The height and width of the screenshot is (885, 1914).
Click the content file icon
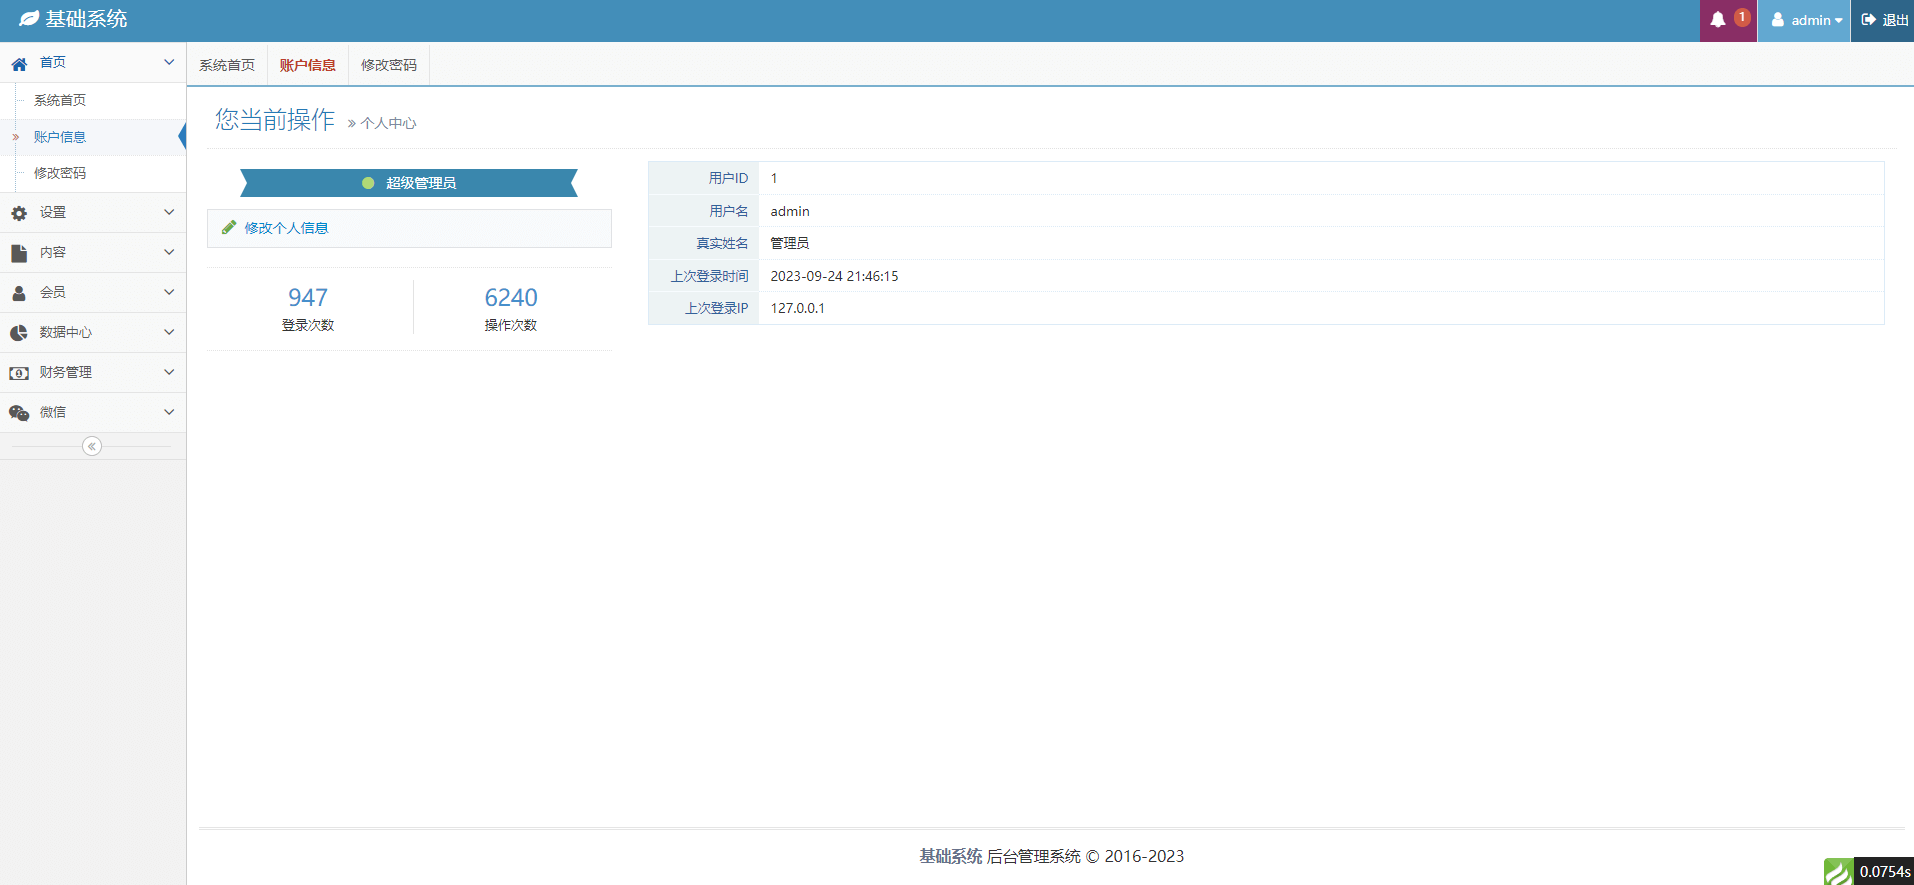click(19, 253)
